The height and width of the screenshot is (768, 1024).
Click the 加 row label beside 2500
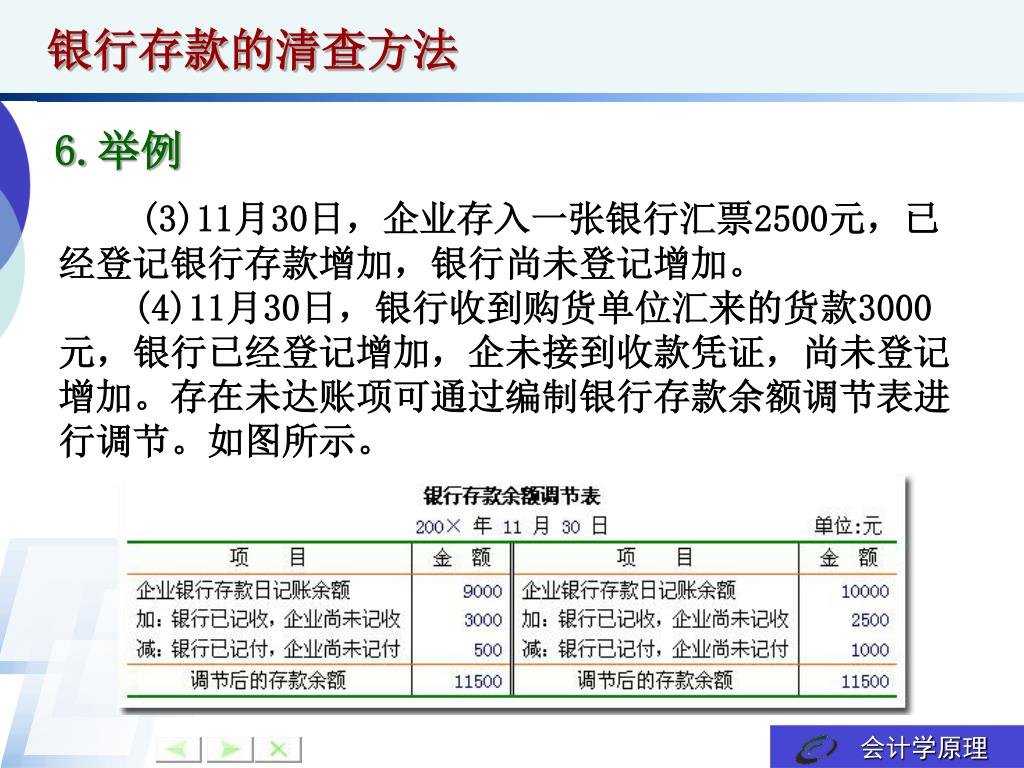655,619
